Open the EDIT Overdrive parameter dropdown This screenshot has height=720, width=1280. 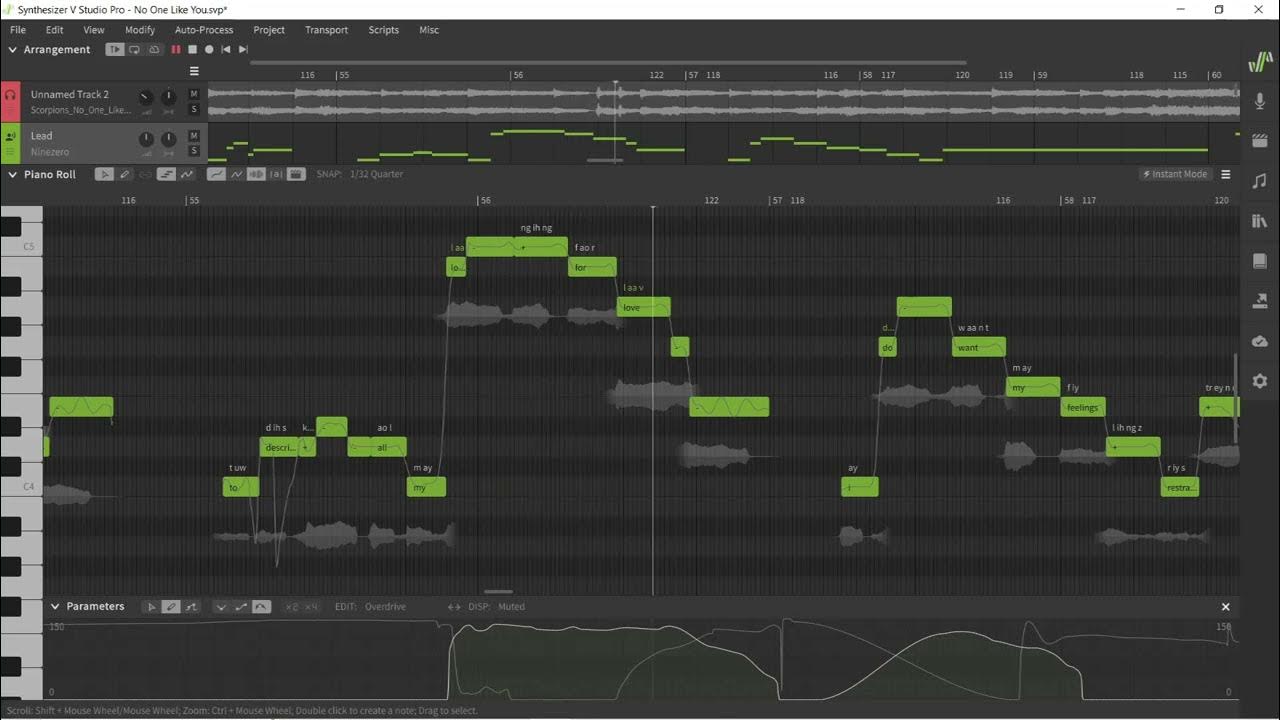[386, 607]
